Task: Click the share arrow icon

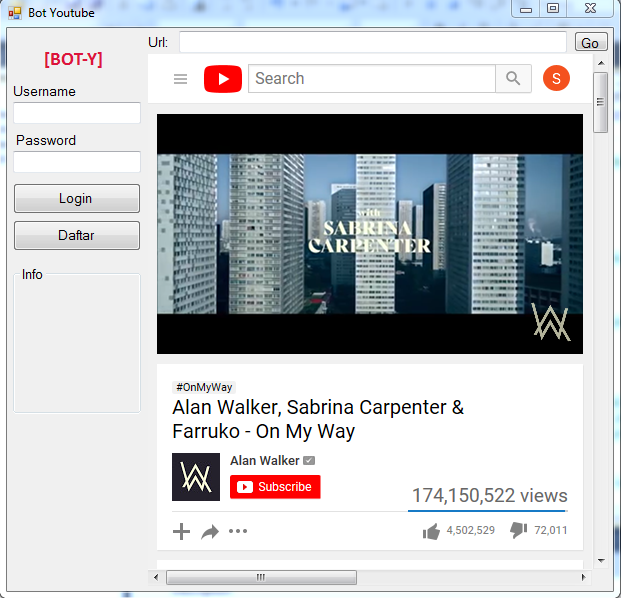Action: [x=210, y=531]
